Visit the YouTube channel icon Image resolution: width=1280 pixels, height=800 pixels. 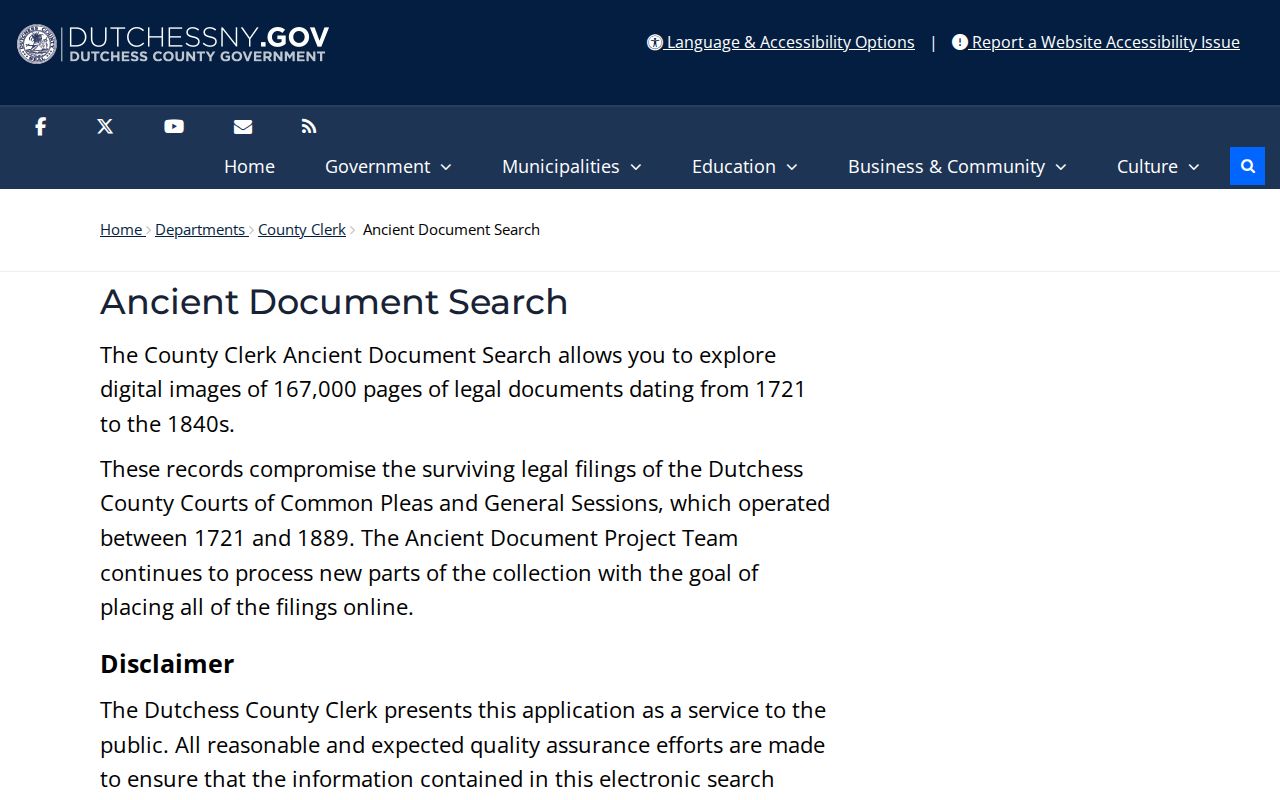pyautogui.click(x=174, y=126)
